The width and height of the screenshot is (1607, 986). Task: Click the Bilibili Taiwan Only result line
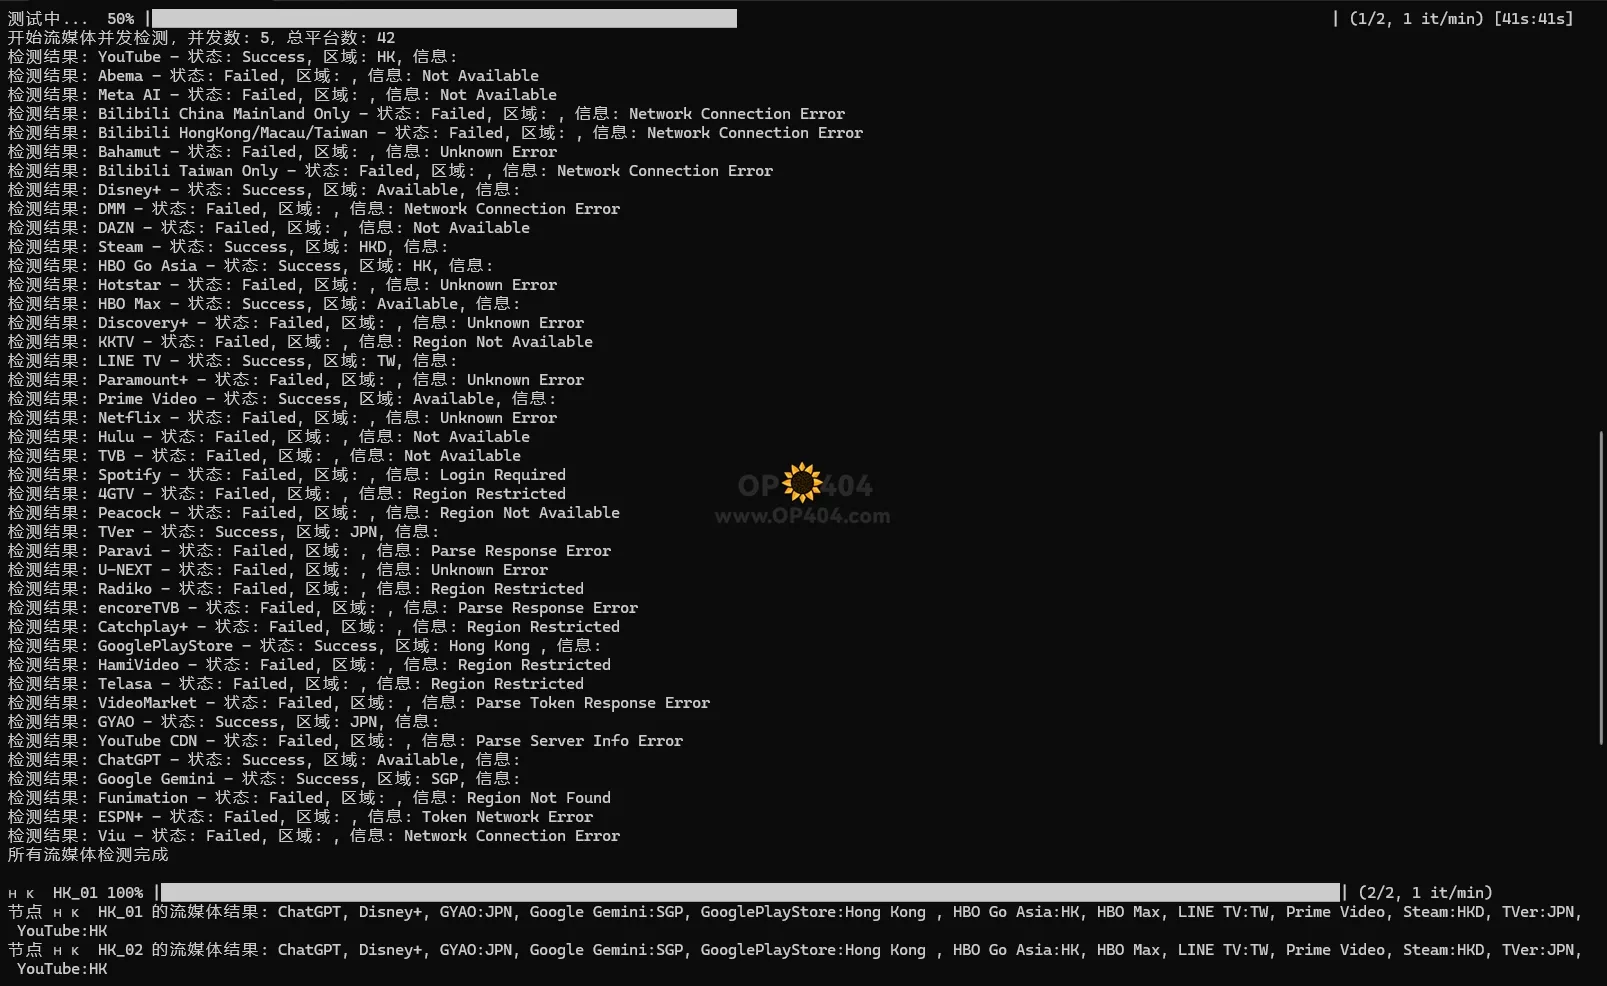[390, 171]
